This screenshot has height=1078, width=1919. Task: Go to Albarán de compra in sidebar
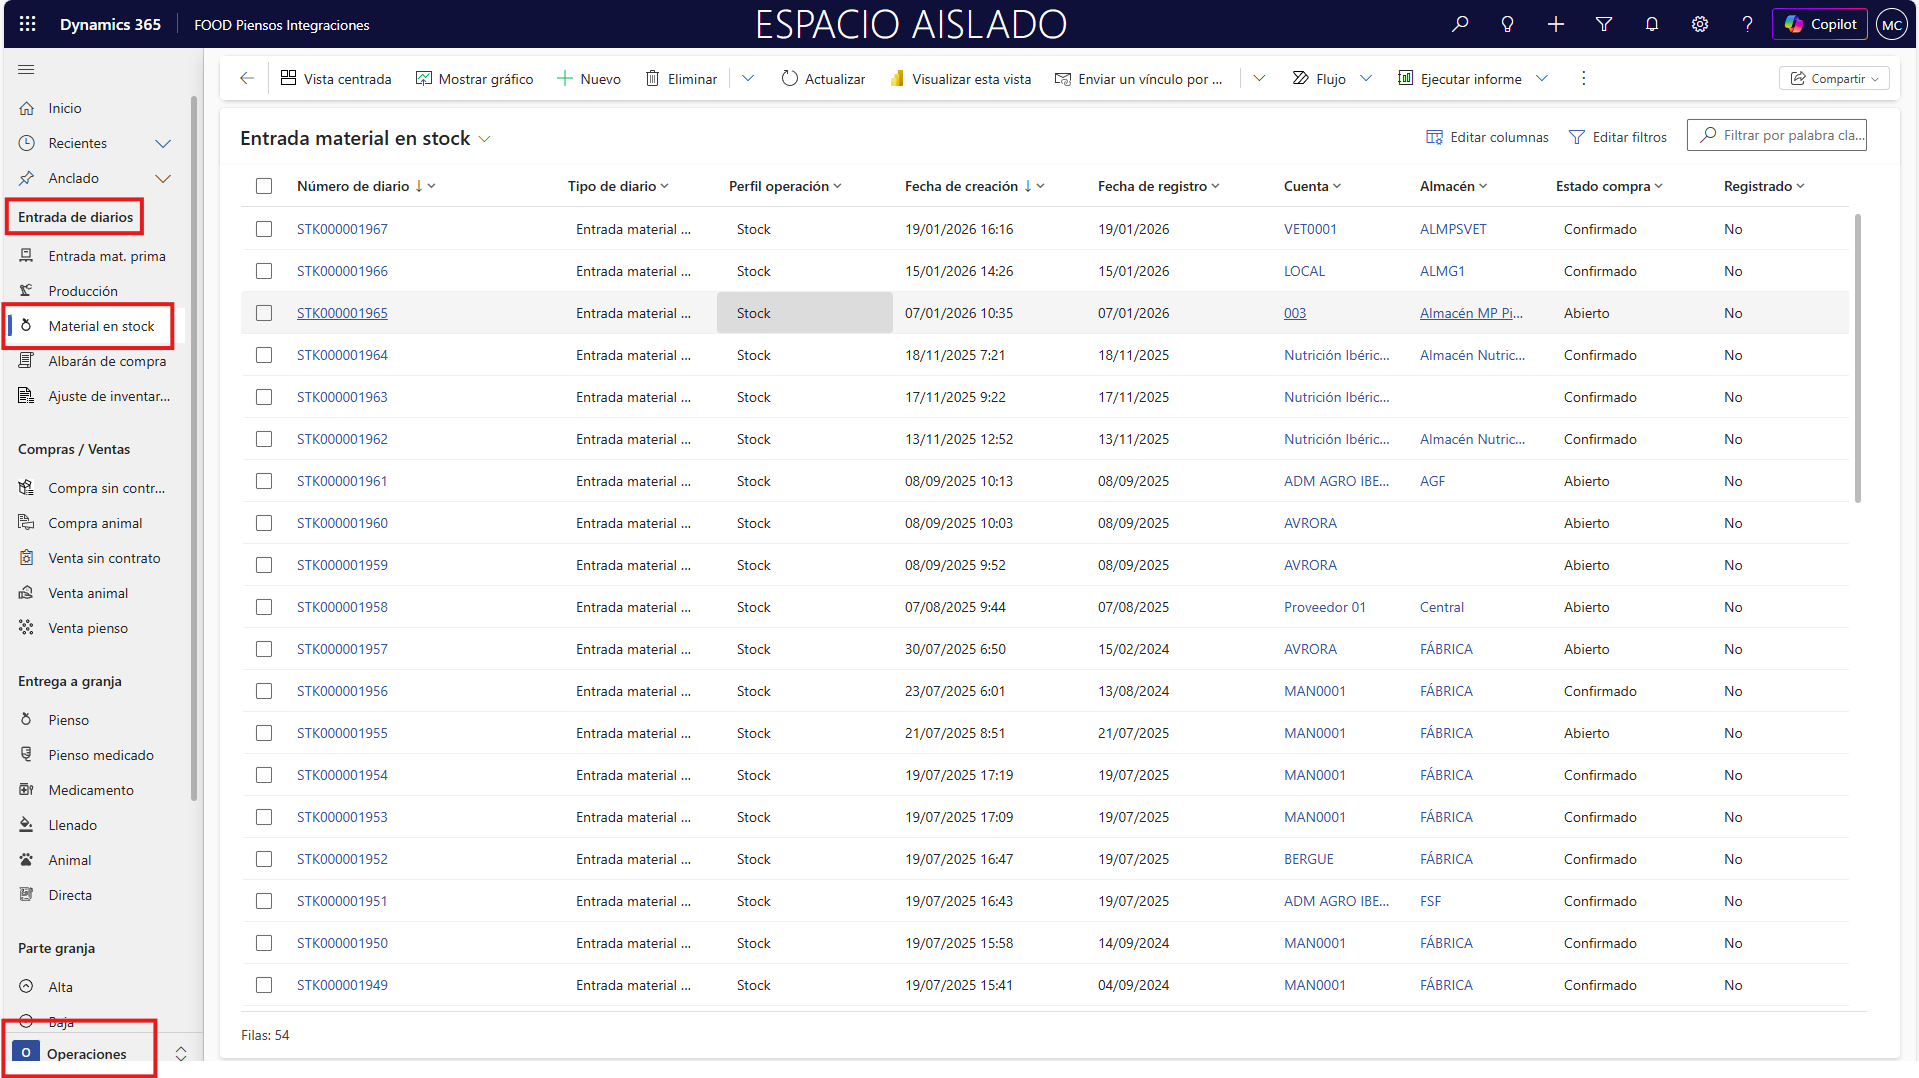click(x=107, y=361)
